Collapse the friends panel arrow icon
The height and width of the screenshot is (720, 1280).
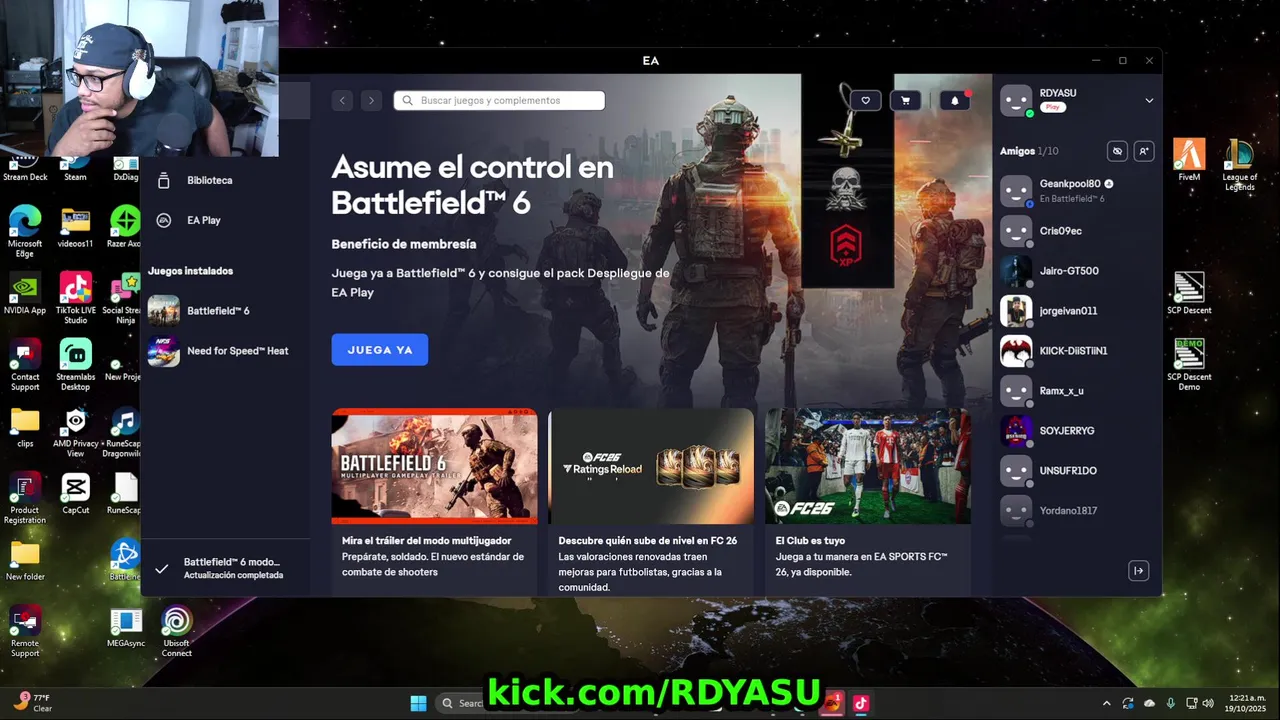click(1138, 571)
